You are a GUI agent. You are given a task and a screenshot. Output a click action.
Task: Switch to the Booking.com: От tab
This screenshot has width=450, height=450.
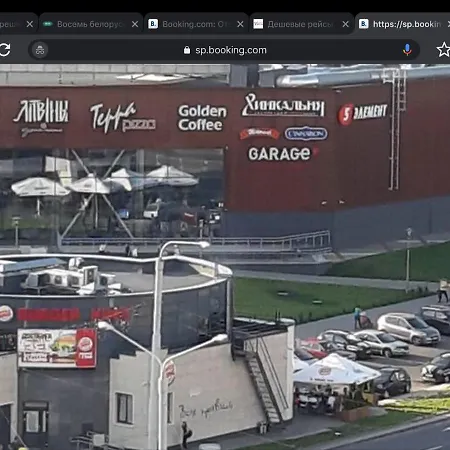[x=194, y=24]
